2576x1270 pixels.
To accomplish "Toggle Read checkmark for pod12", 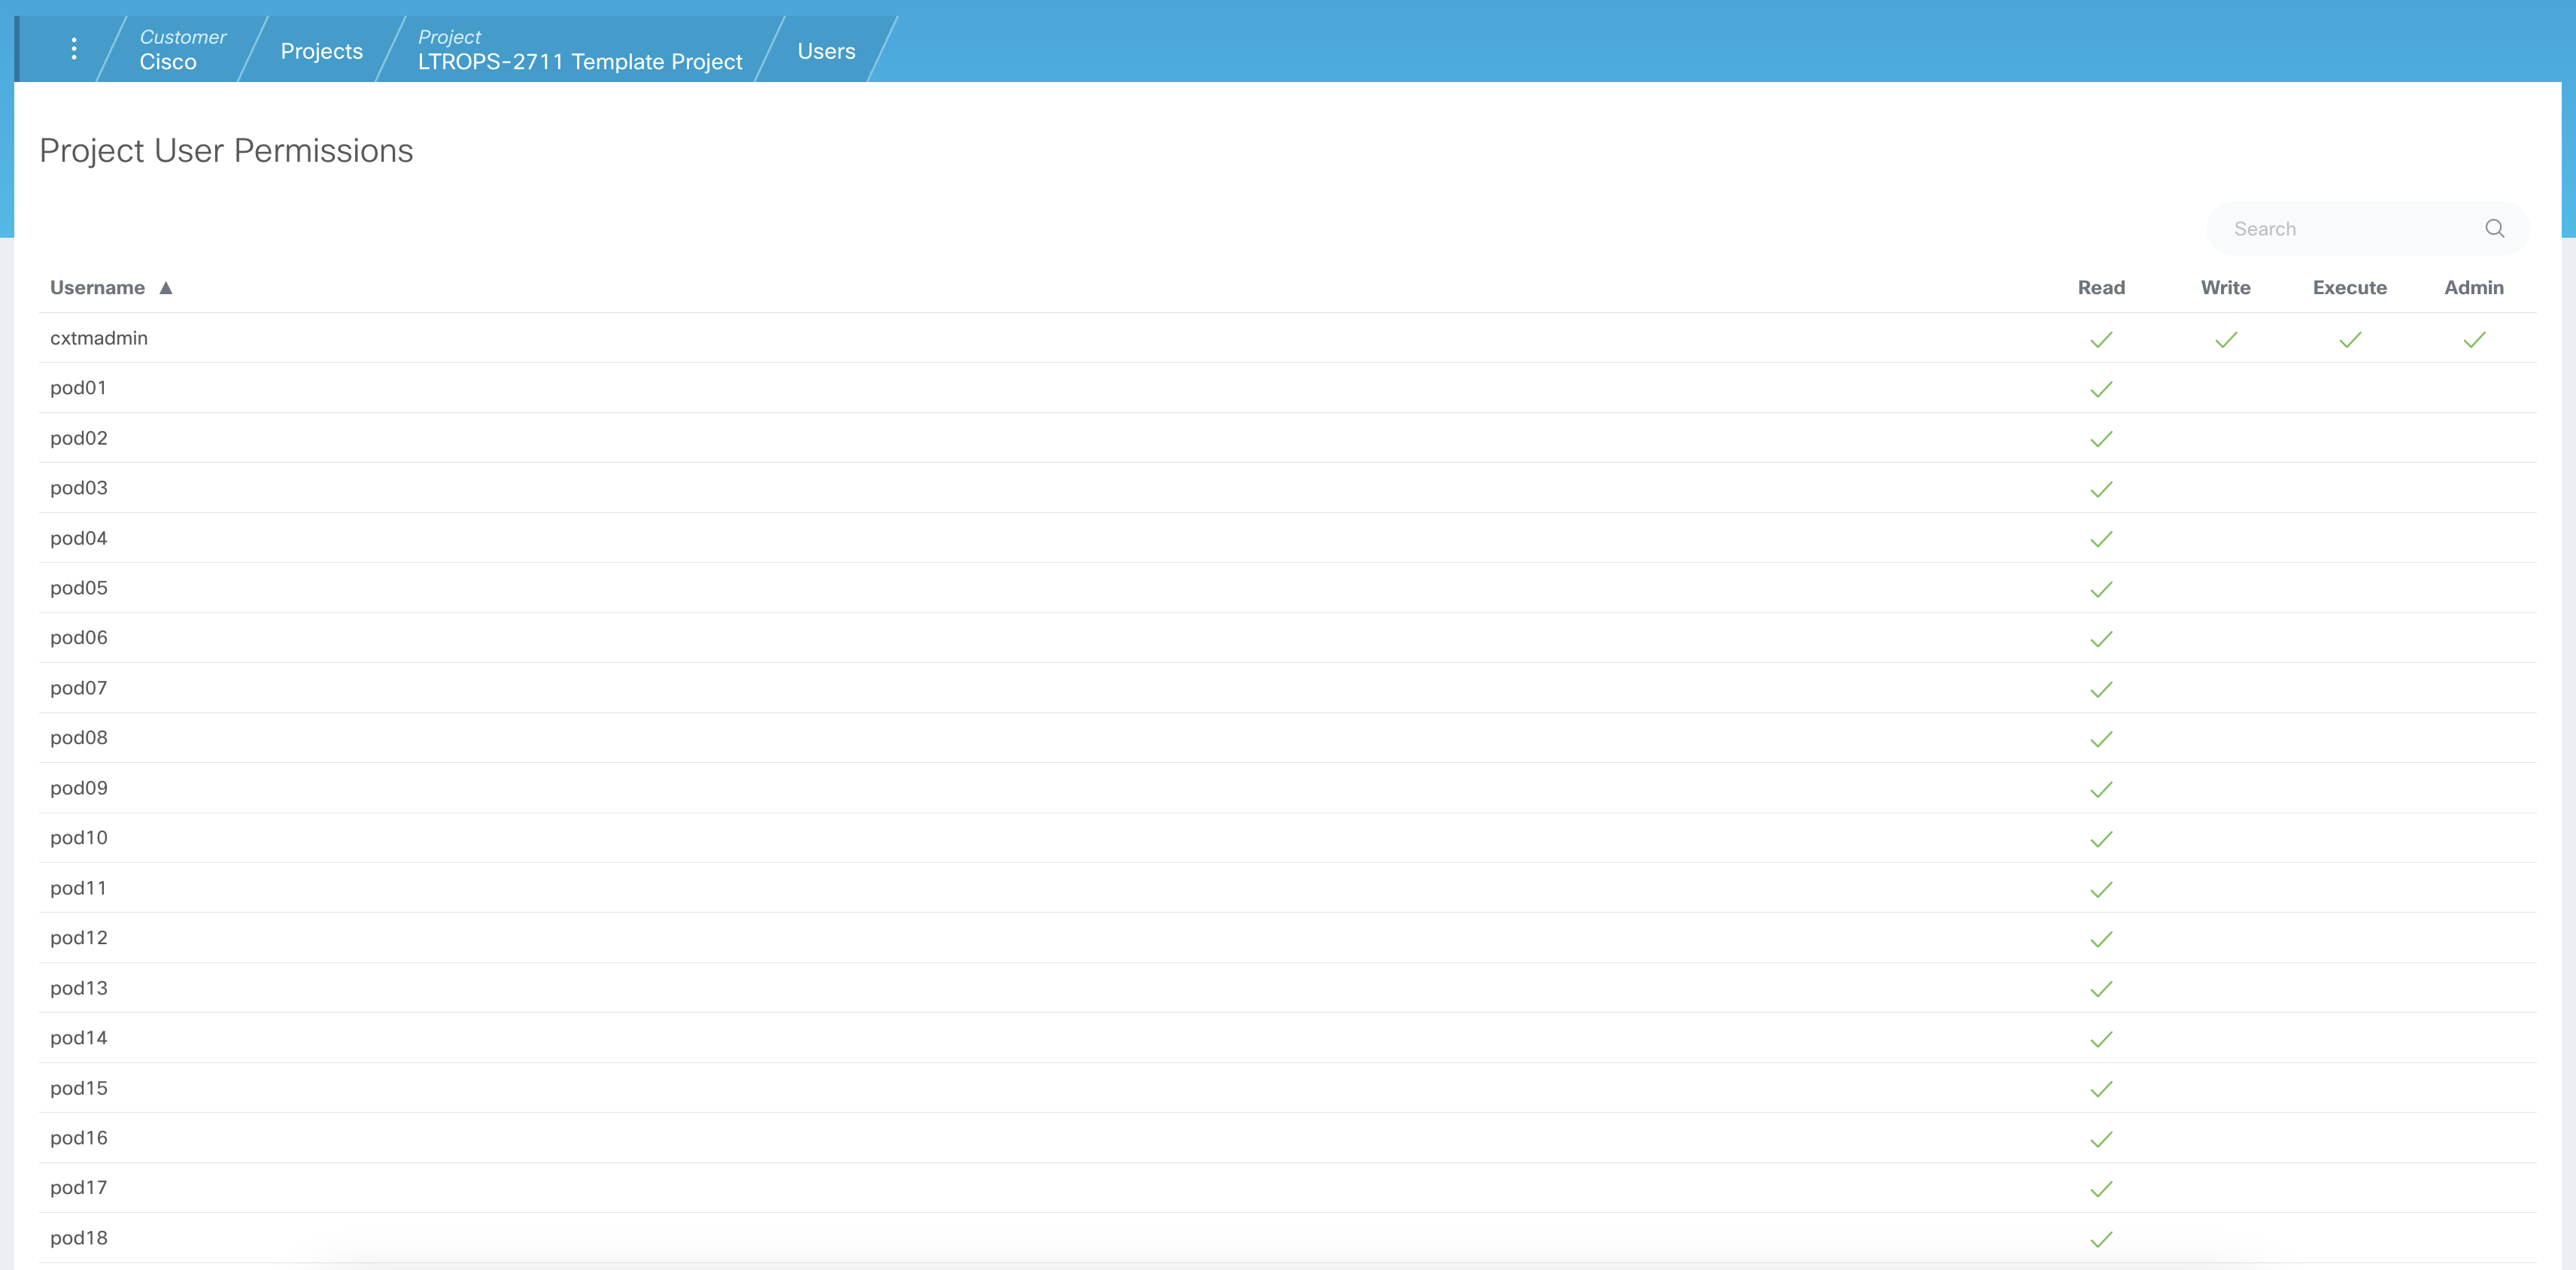I will (x=2101, y=940).
